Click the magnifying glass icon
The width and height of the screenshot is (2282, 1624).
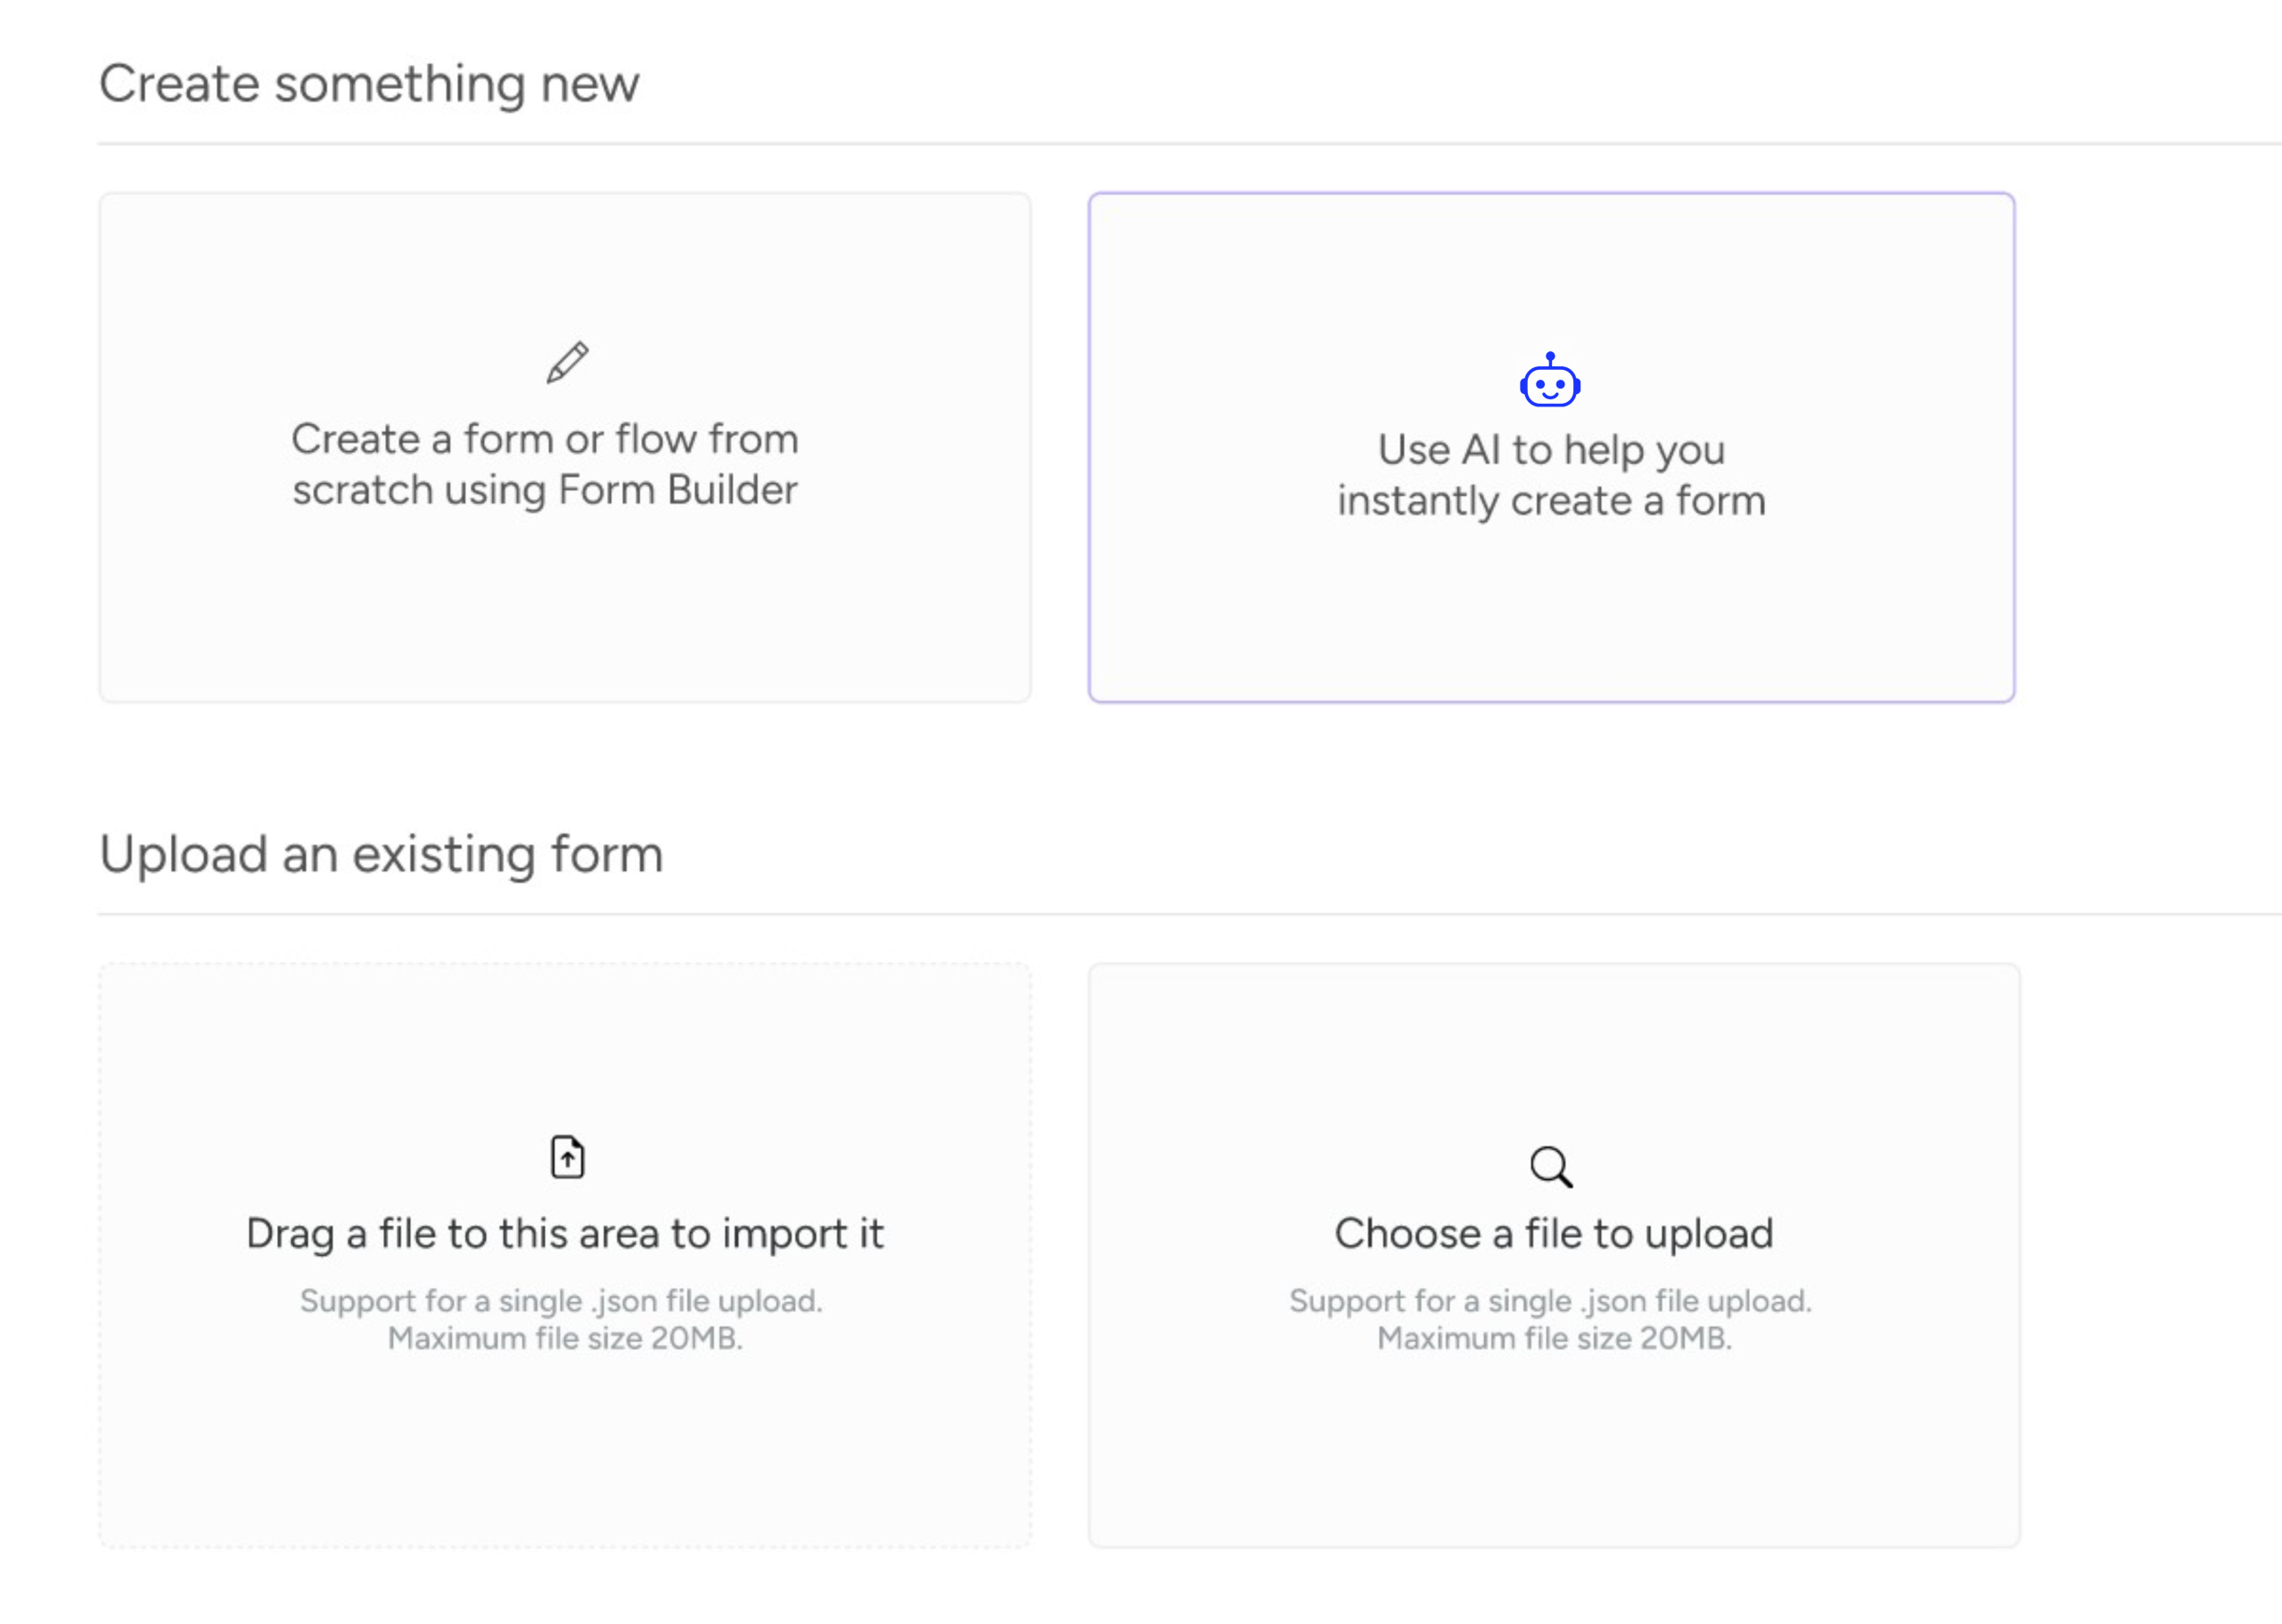(1550, 1166)
